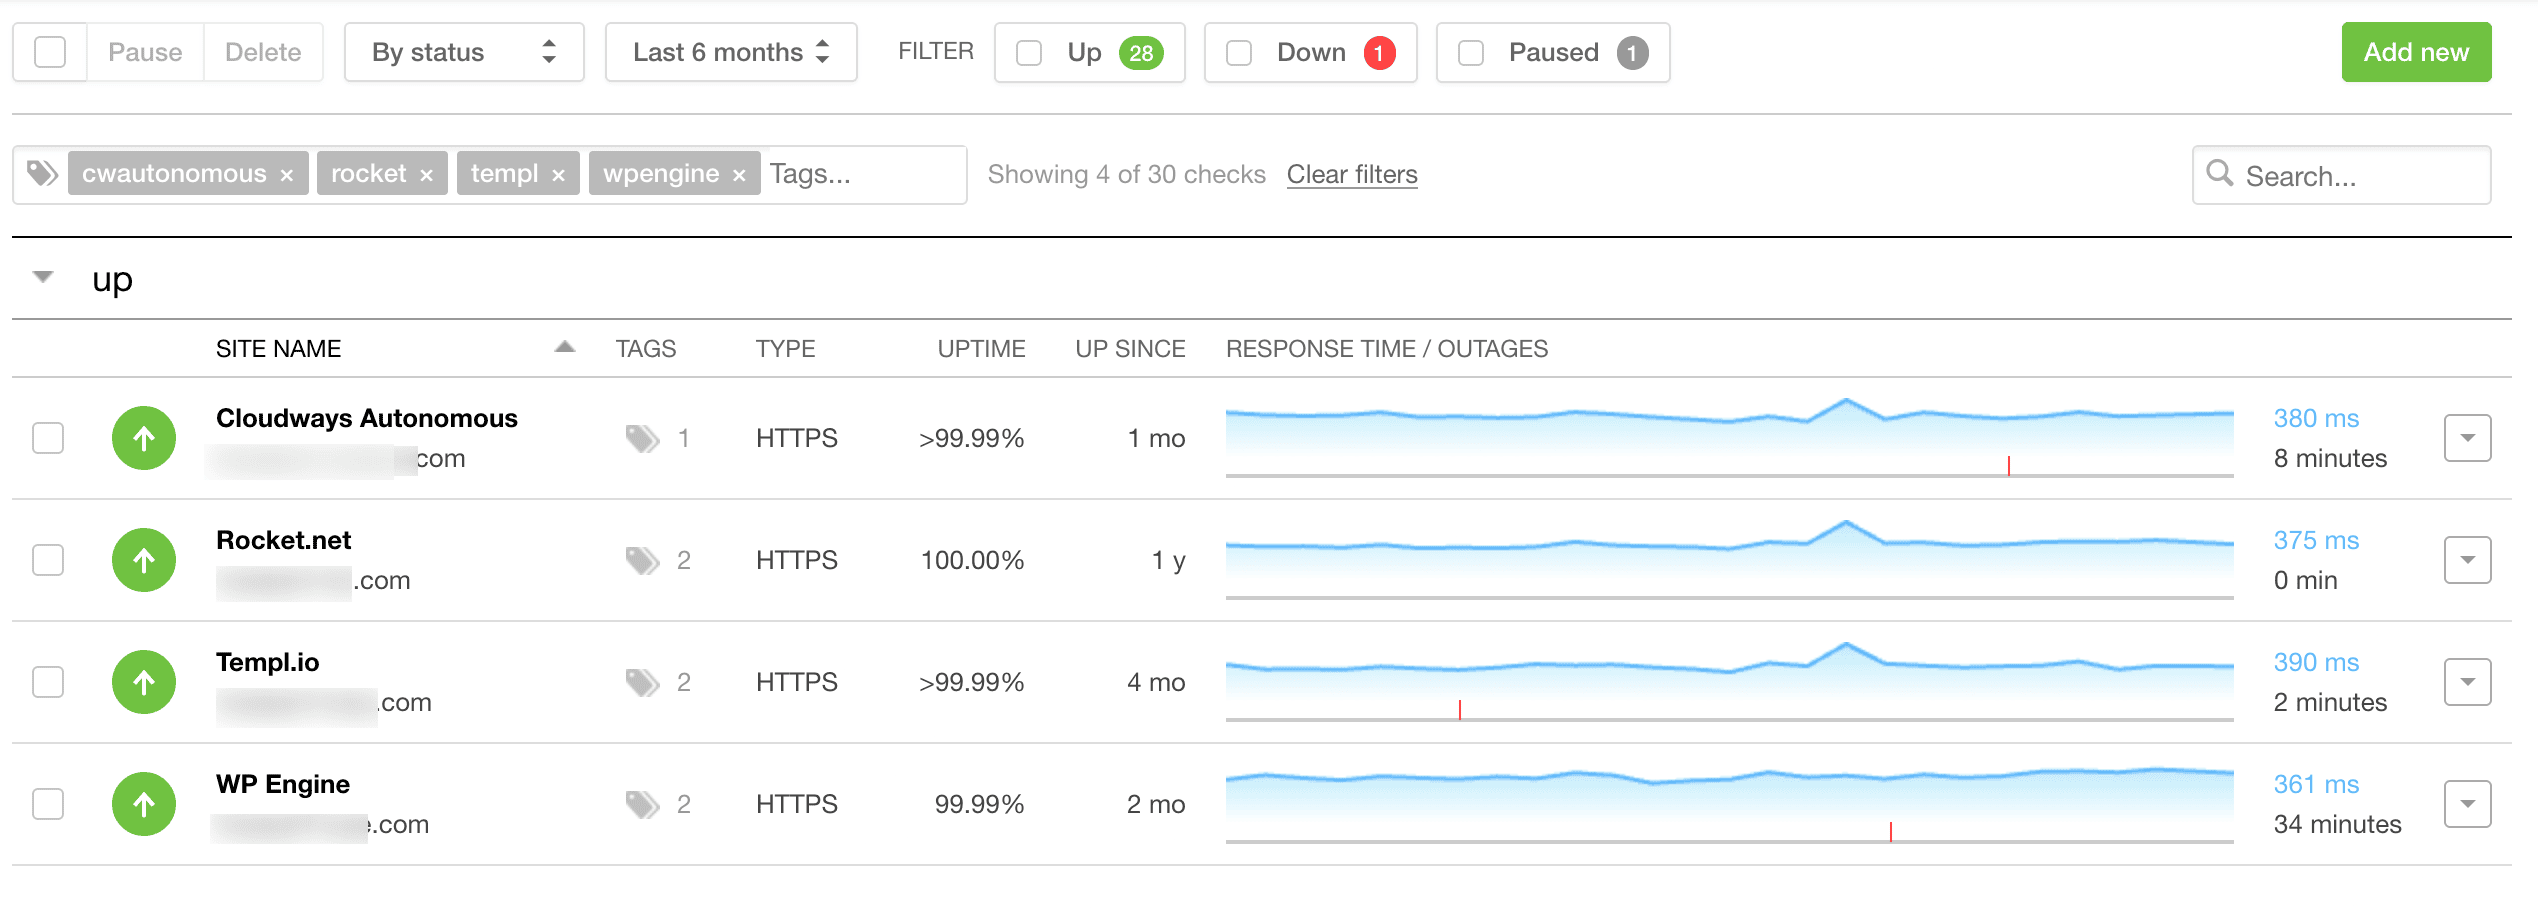Click the green up-arrow status icon for Templ.io
2538x908 pixels.
click(144, 682)
